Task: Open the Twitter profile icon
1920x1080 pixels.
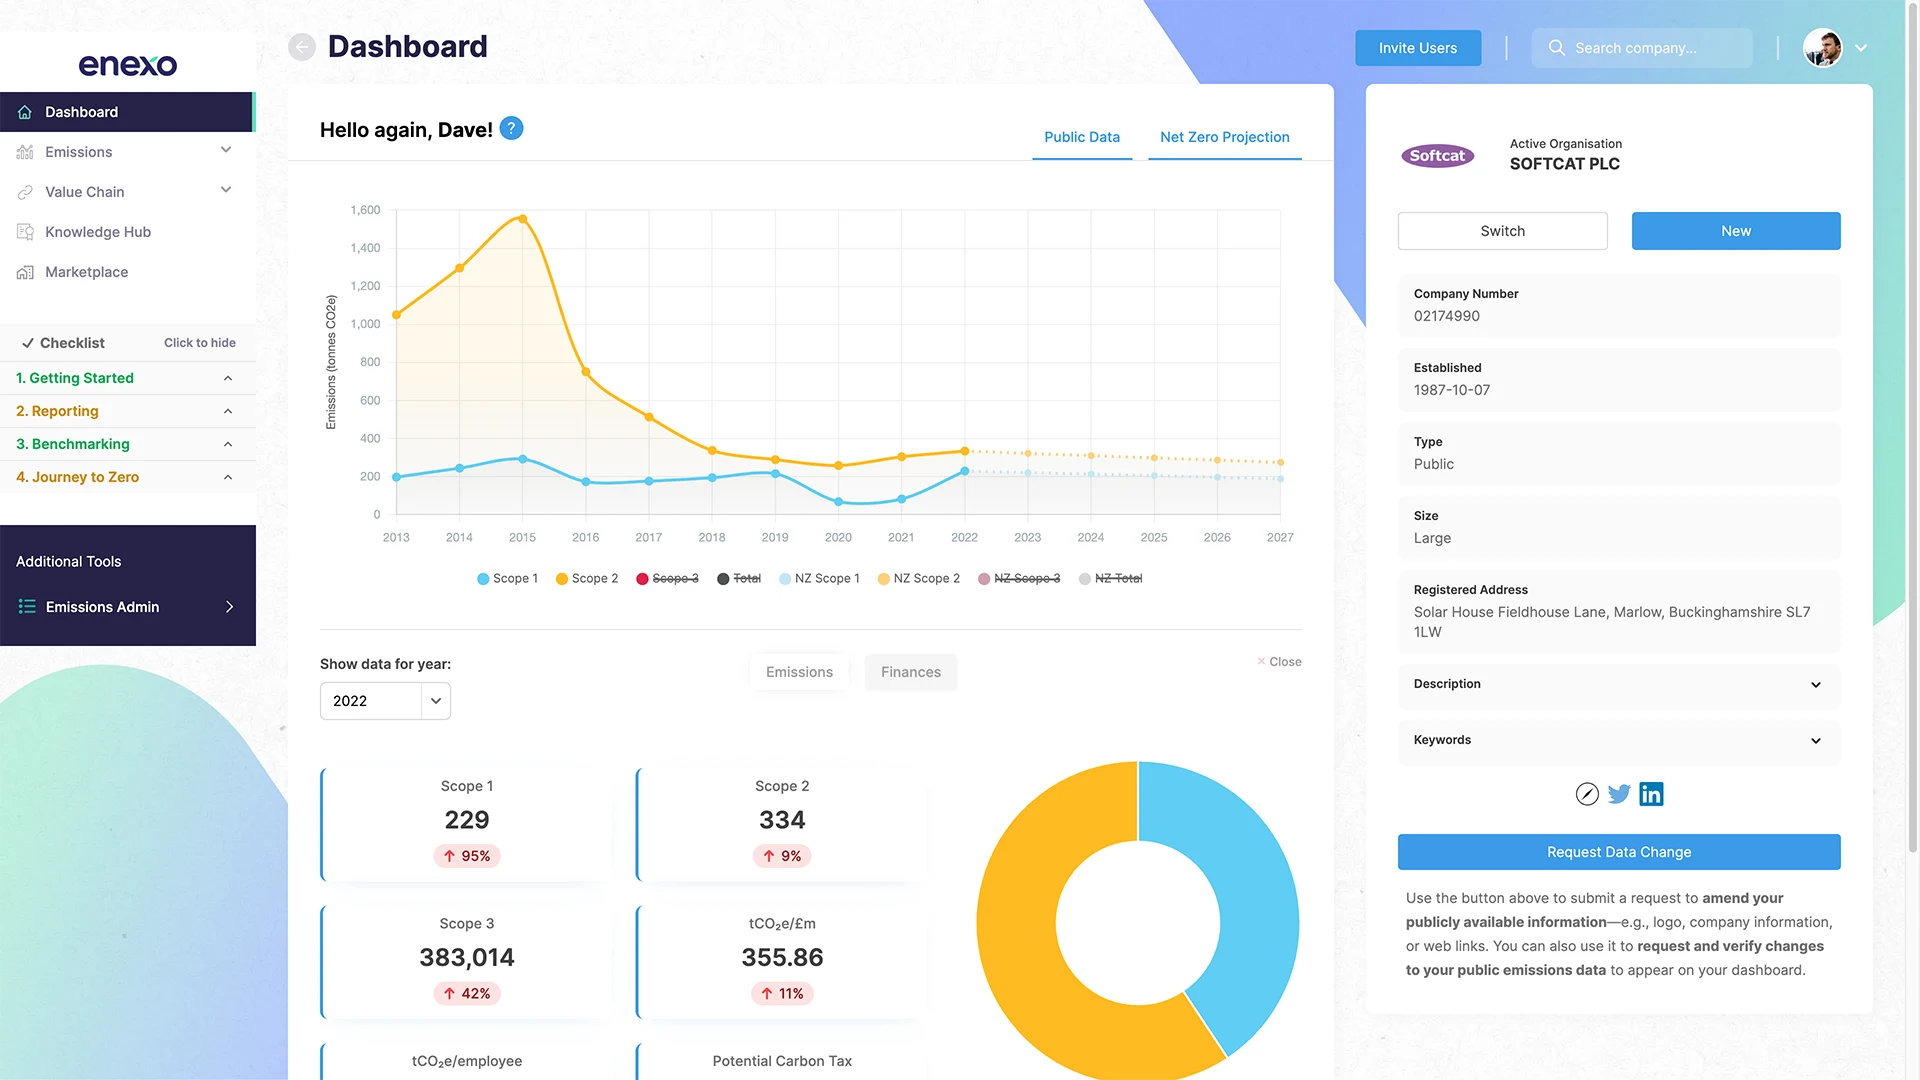Action: pos(1619,794)
